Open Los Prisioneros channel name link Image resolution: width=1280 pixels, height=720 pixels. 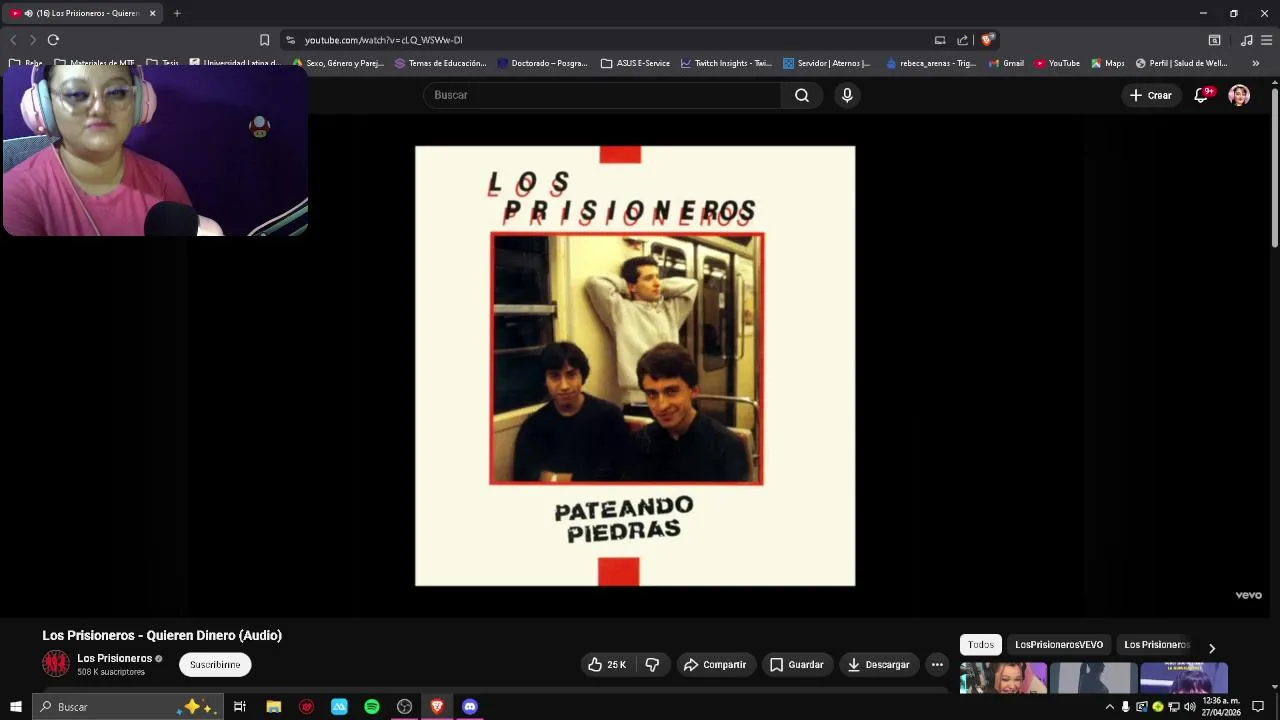coord(114,658)
